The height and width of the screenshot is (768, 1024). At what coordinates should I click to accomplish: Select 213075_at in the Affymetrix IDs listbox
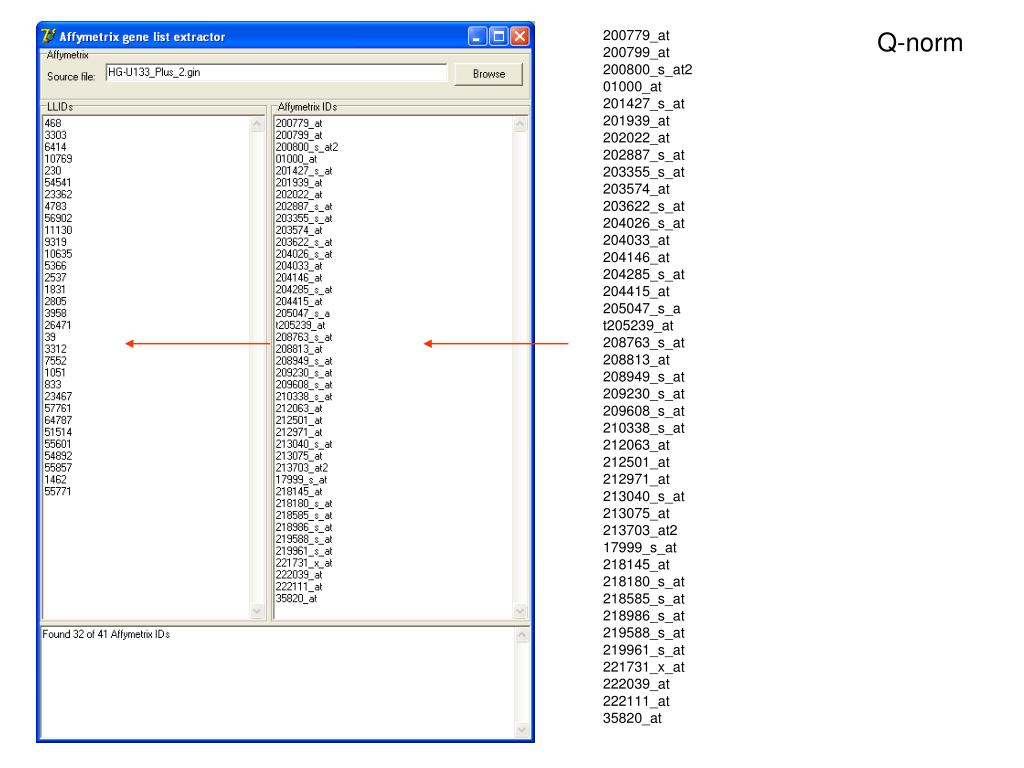(298, 456)
